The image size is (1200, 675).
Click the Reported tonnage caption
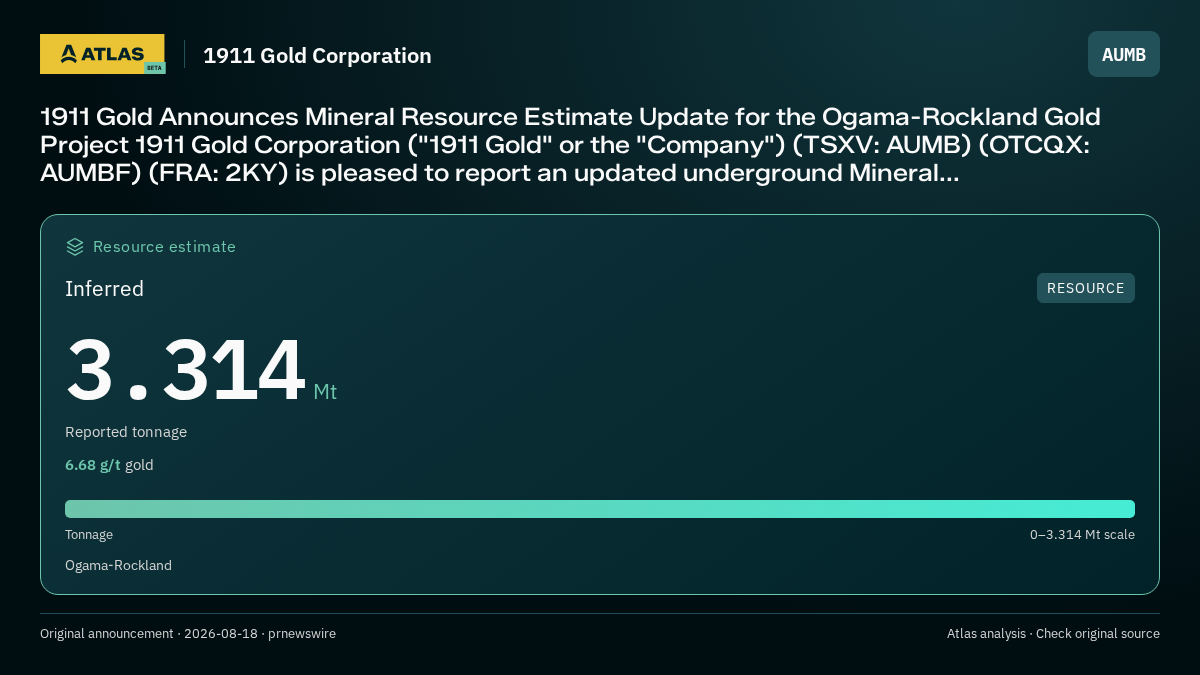tap(126, 432)
